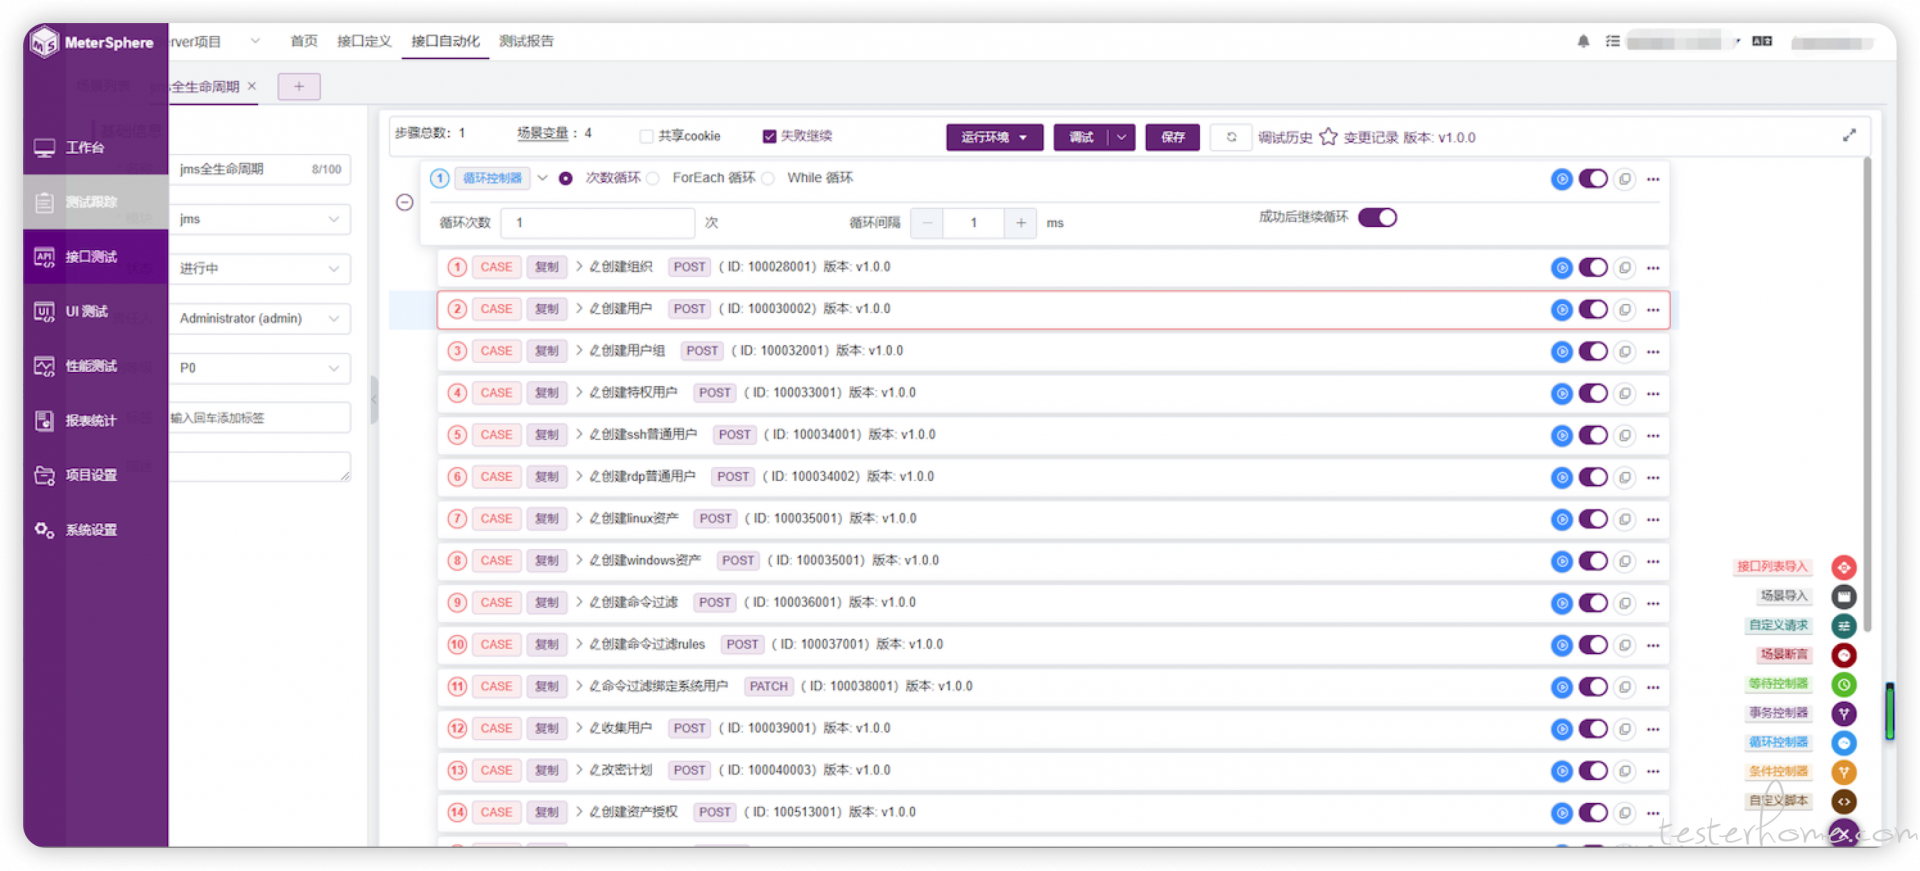Click the star icon to follow scenario
1920x871 pixels.
[x=1328, y=137]
